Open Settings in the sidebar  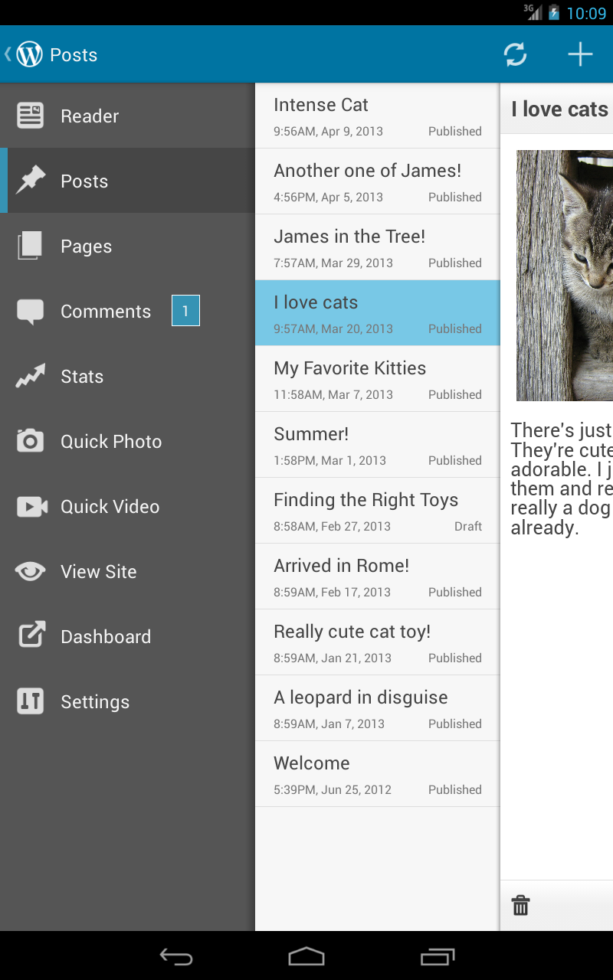point(94,702)
